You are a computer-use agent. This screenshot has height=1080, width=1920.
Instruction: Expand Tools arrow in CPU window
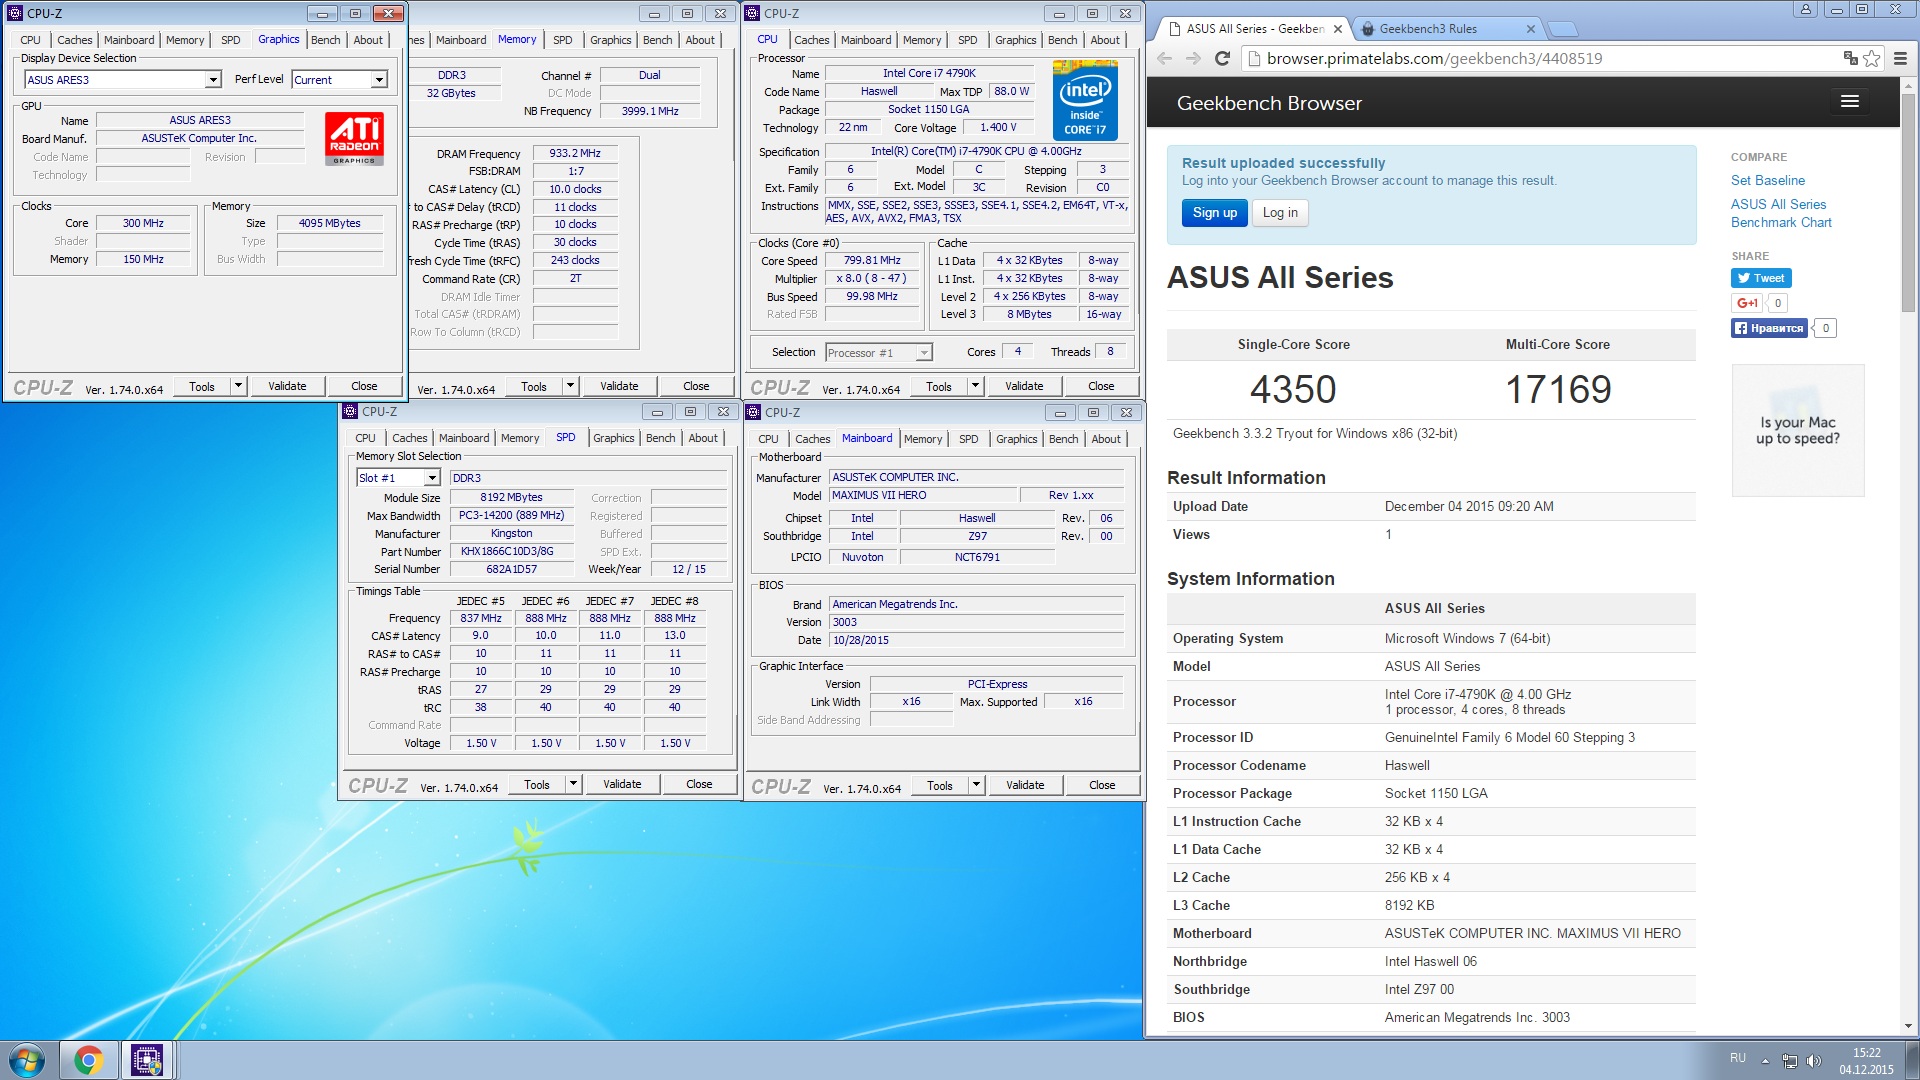pos(975,386)
